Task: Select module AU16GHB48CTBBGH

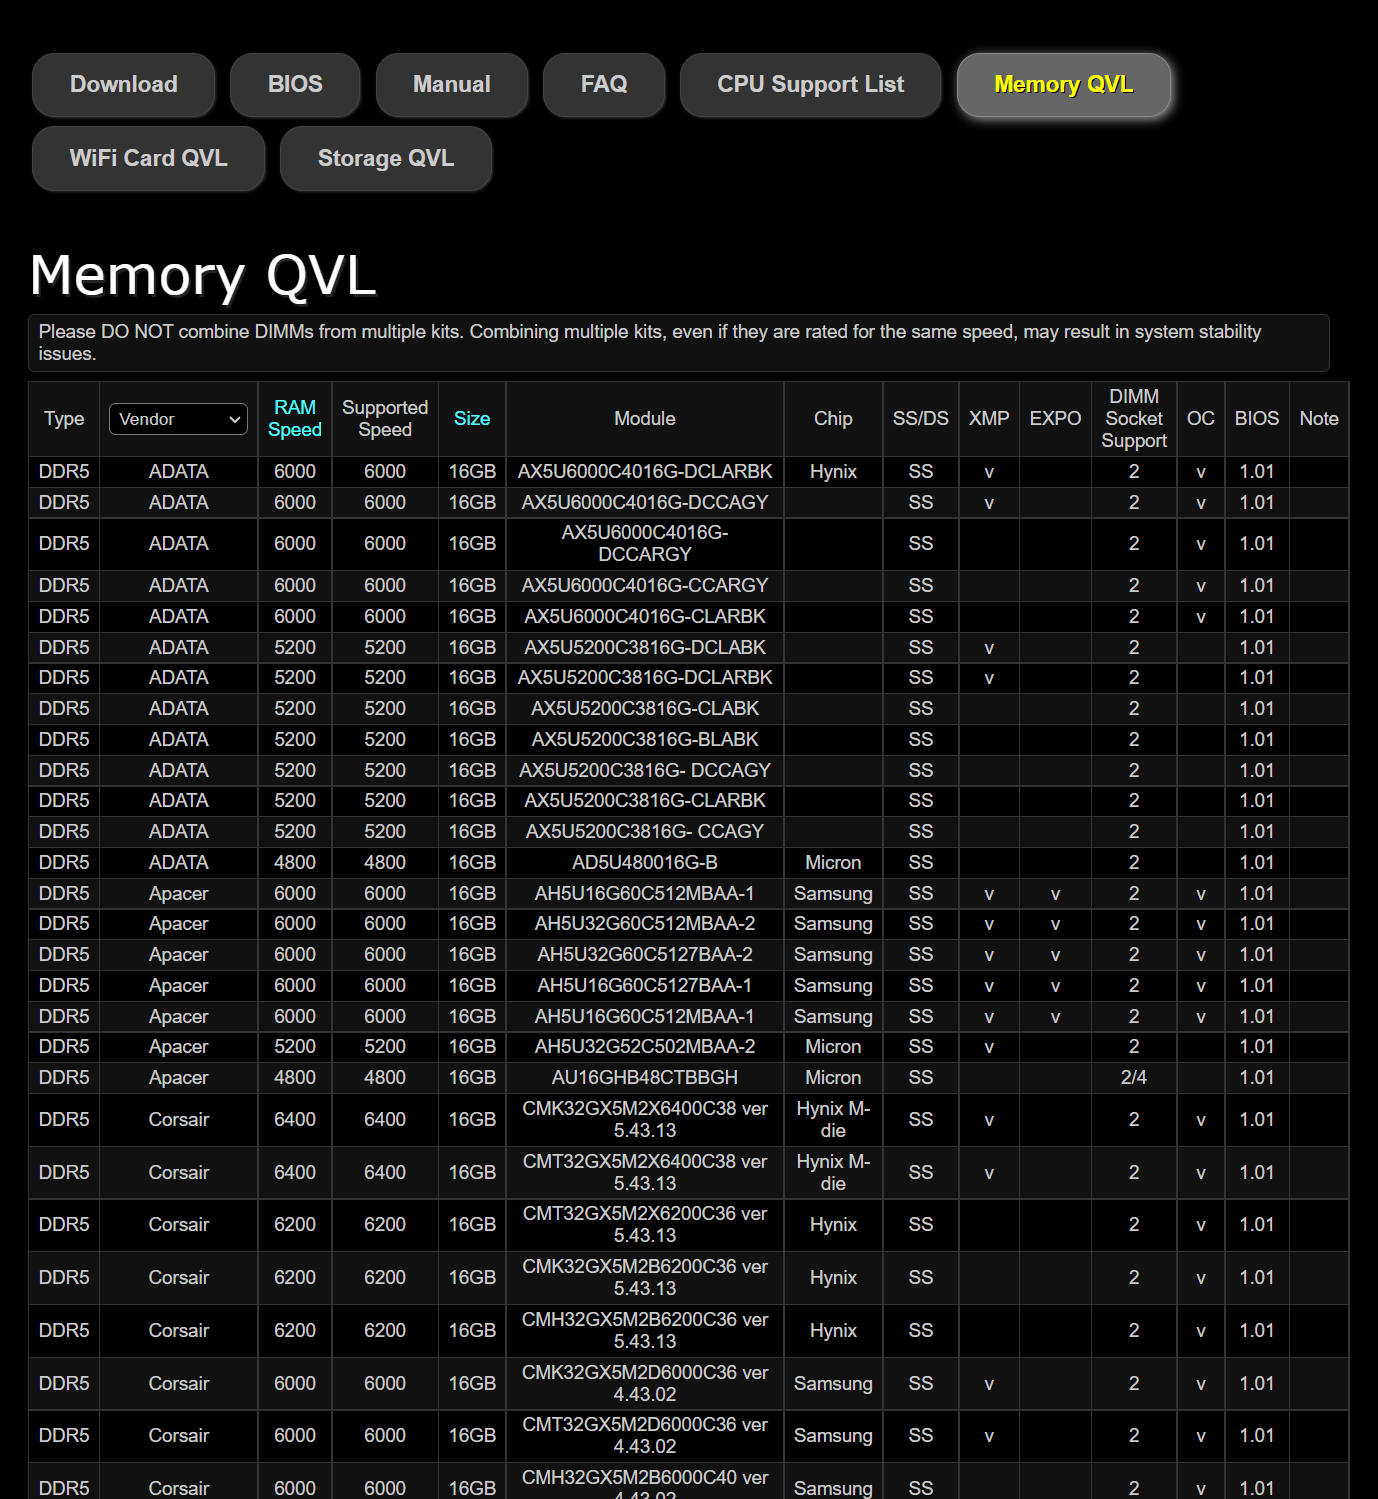Action: coord(645,1078)
